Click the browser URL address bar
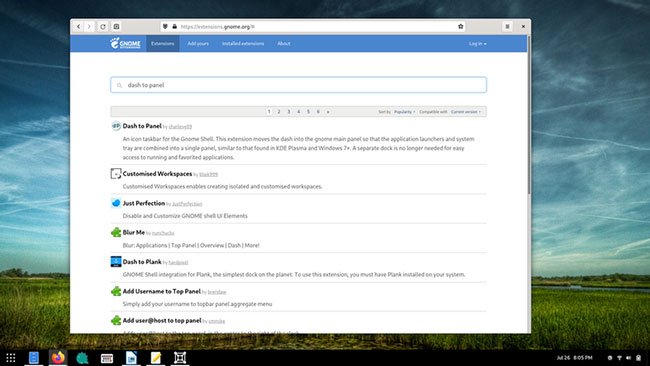Viewport: 650px width, 366px height. coord(313,27)
